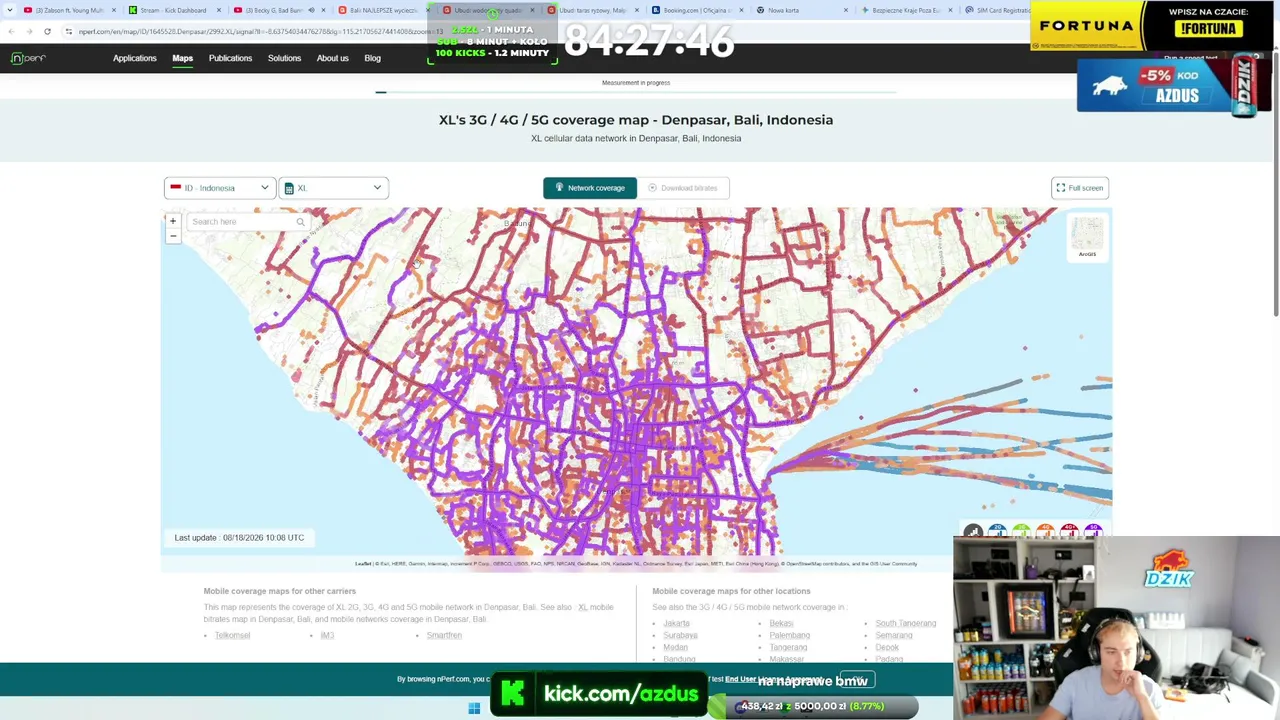Open Telkomsel coverage map link

[x=232, y=635]
